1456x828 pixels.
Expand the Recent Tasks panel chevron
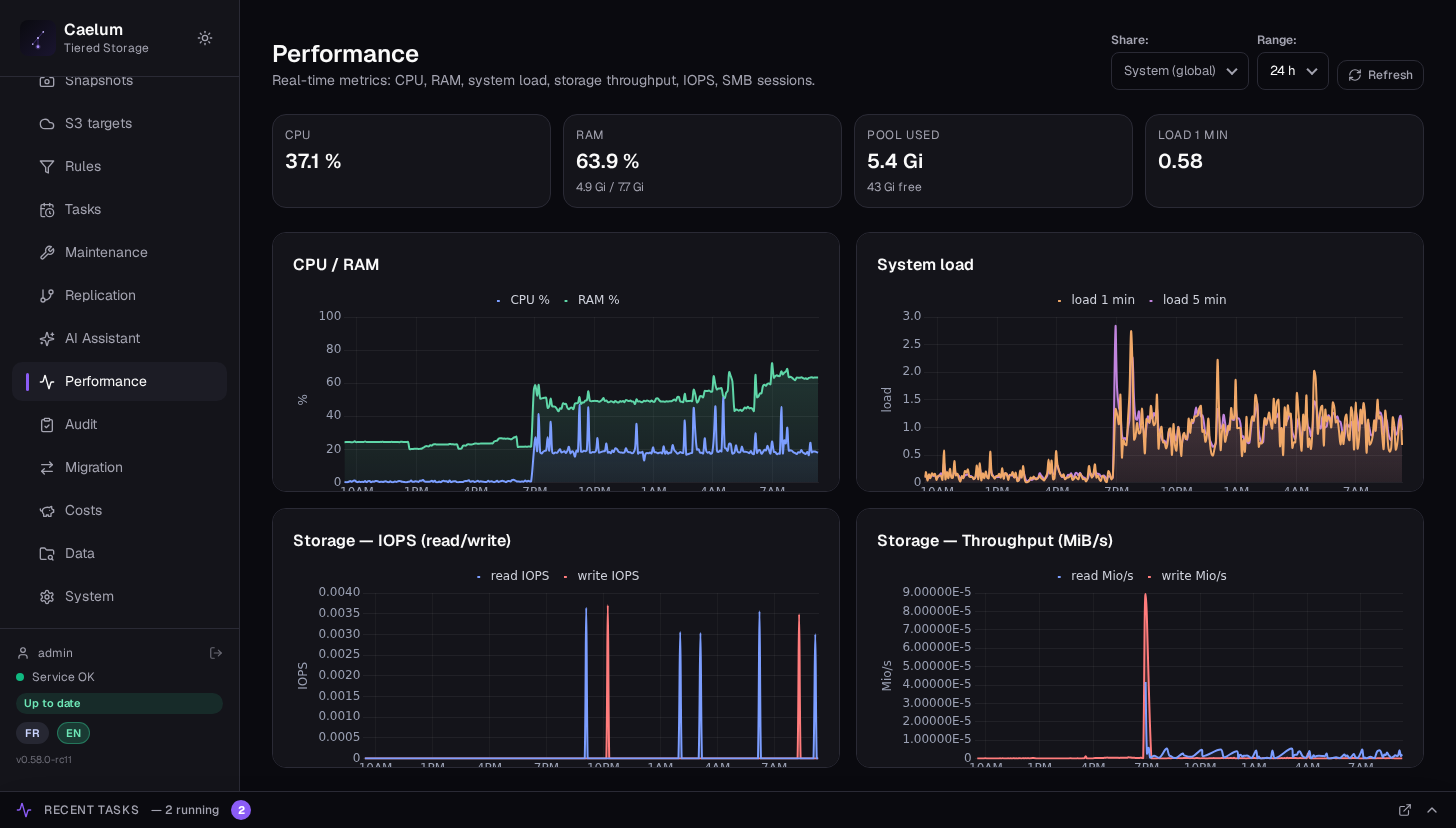[x=1432, y=810]
